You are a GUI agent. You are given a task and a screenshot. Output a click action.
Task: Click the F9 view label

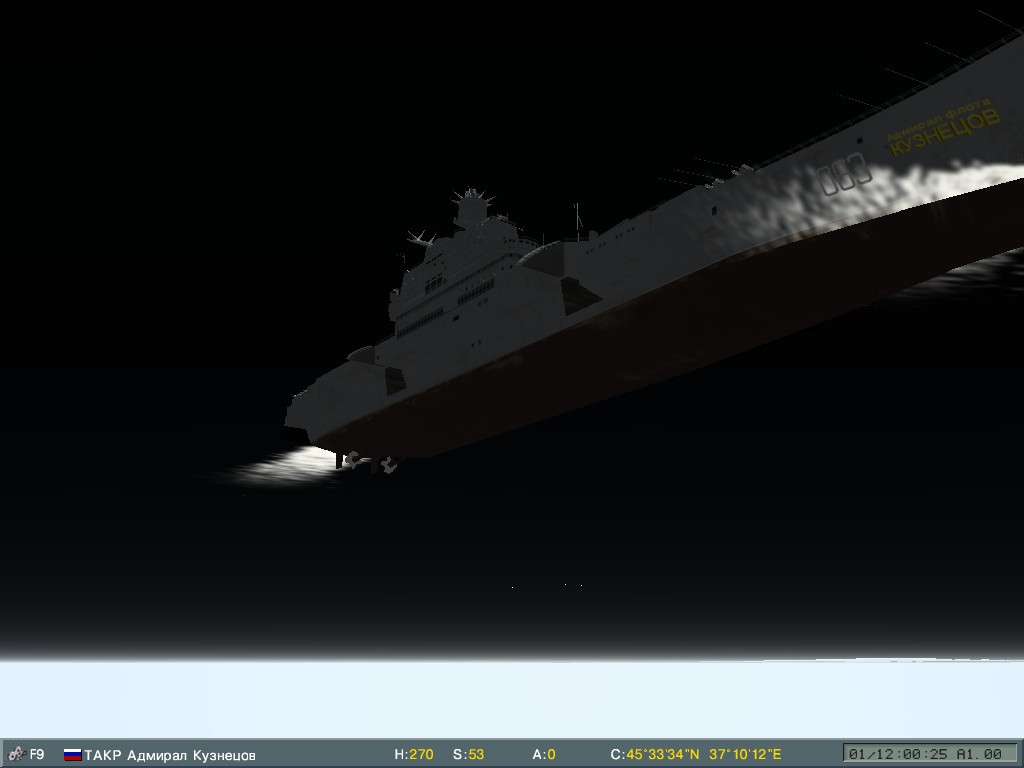pos(37,754)
